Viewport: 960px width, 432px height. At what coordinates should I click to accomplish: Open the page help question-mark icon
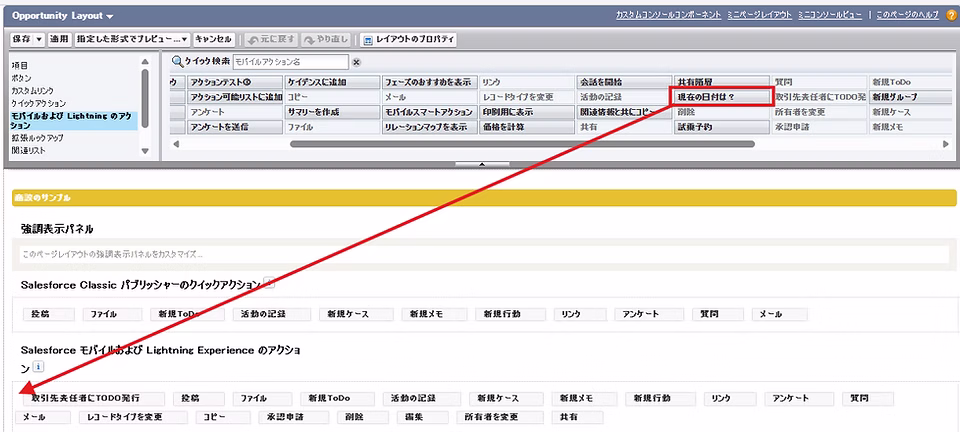[x=951, y=16]
